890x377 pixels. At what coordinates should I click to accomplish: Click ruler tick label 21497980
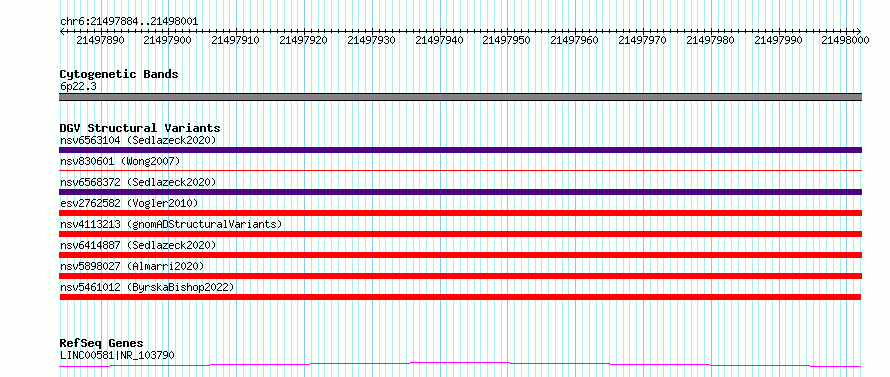(x=710, y=40)
